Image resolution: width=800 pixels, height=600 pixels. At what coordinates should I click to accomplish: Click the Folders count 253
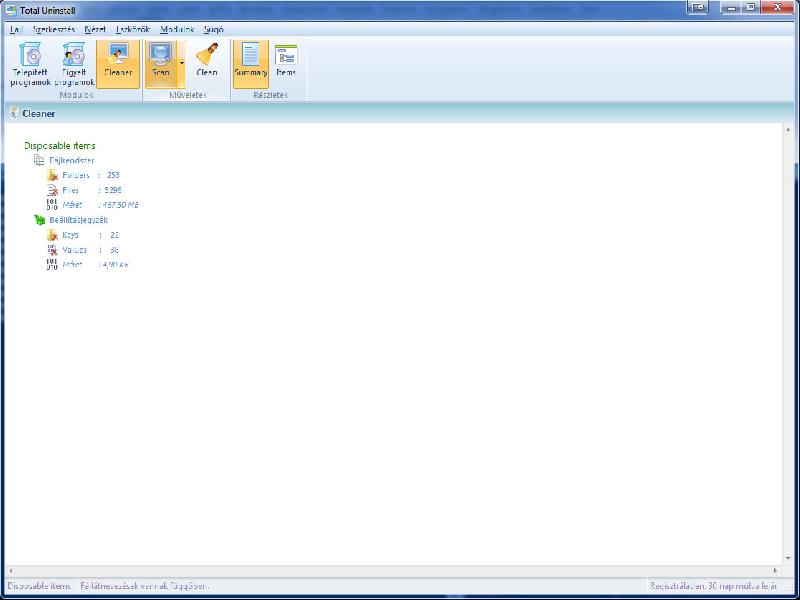113,175
